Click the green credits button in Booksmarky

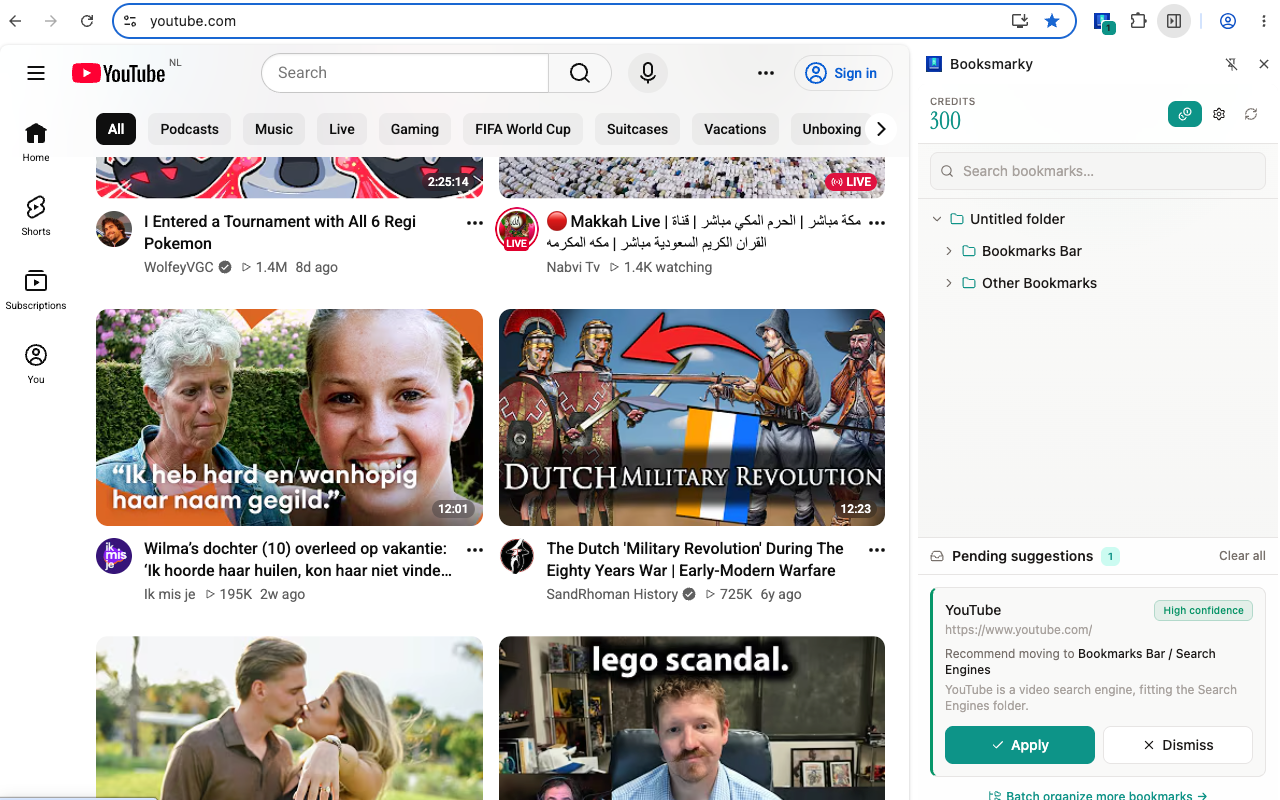[x=1185, y=114]
